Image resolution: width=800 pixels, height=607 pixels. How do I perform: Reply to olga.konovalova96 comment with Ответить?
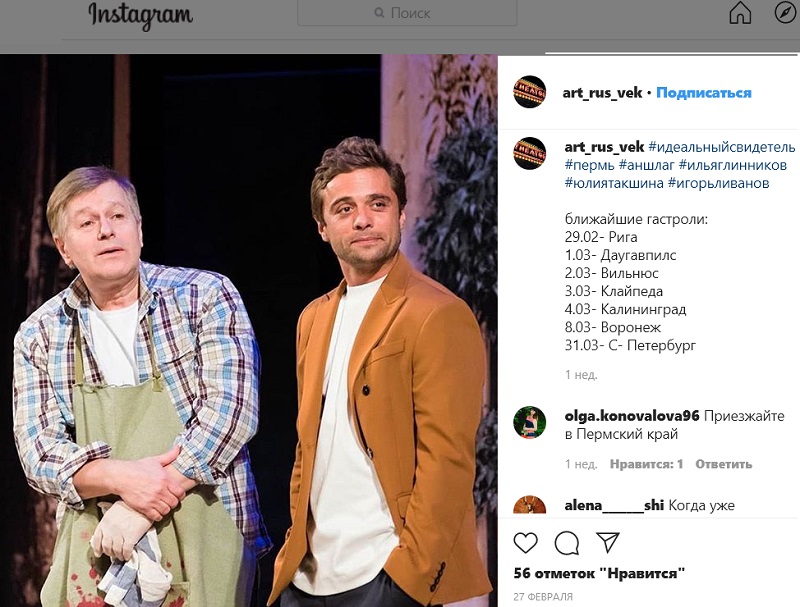pyautogui.click(x=723, y=464)
